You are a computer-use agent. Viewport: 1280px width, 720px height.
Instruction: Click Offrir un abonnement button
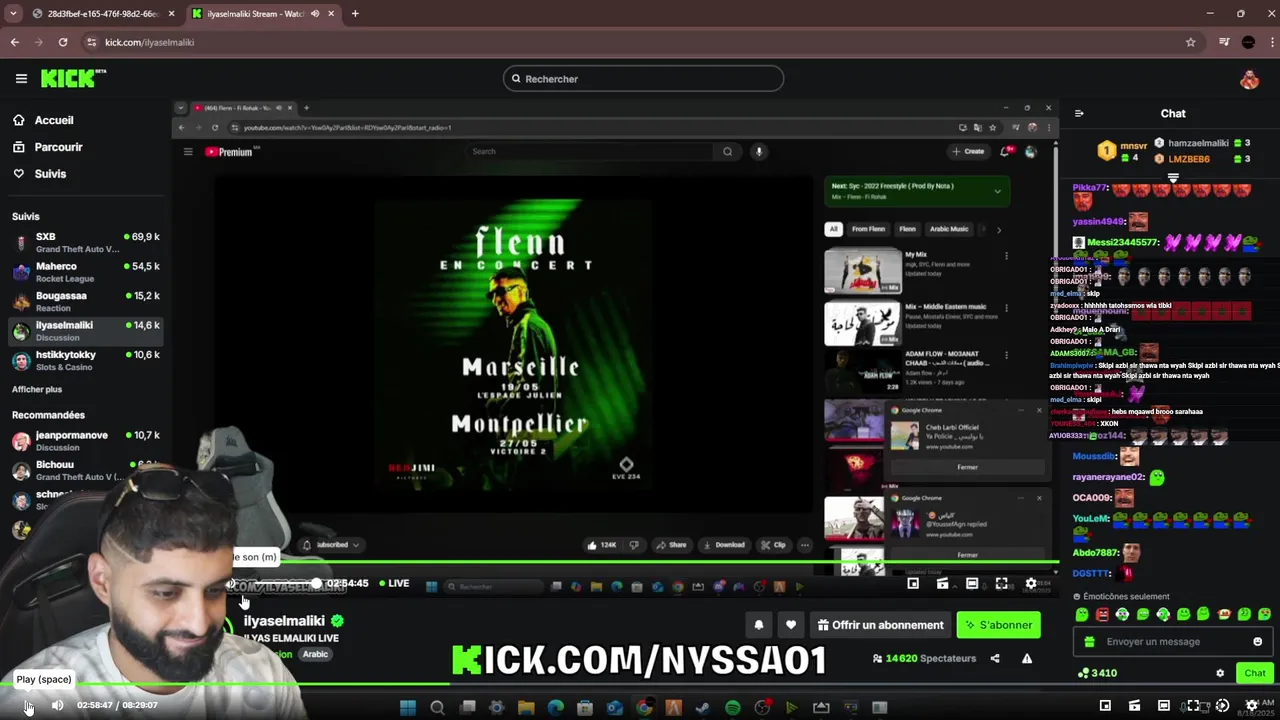(880, 625)
